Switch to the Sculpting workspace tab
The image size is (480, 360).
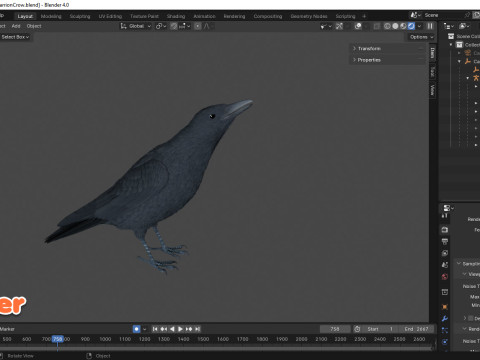pyautogui.click(x=80, y=16)
